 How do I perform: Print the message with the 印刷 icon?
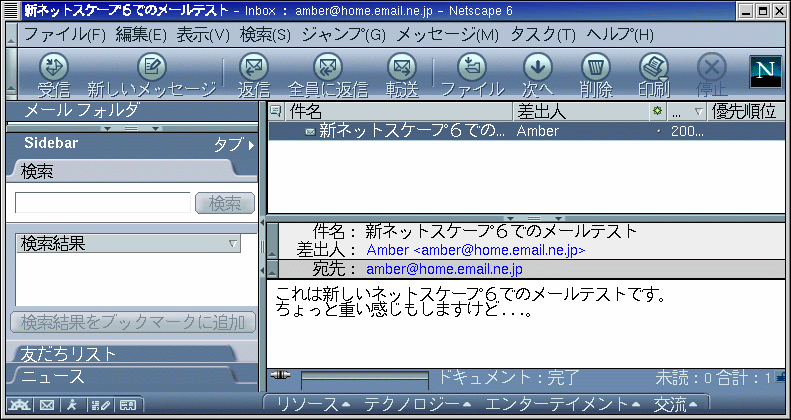(x=654, y=67)
